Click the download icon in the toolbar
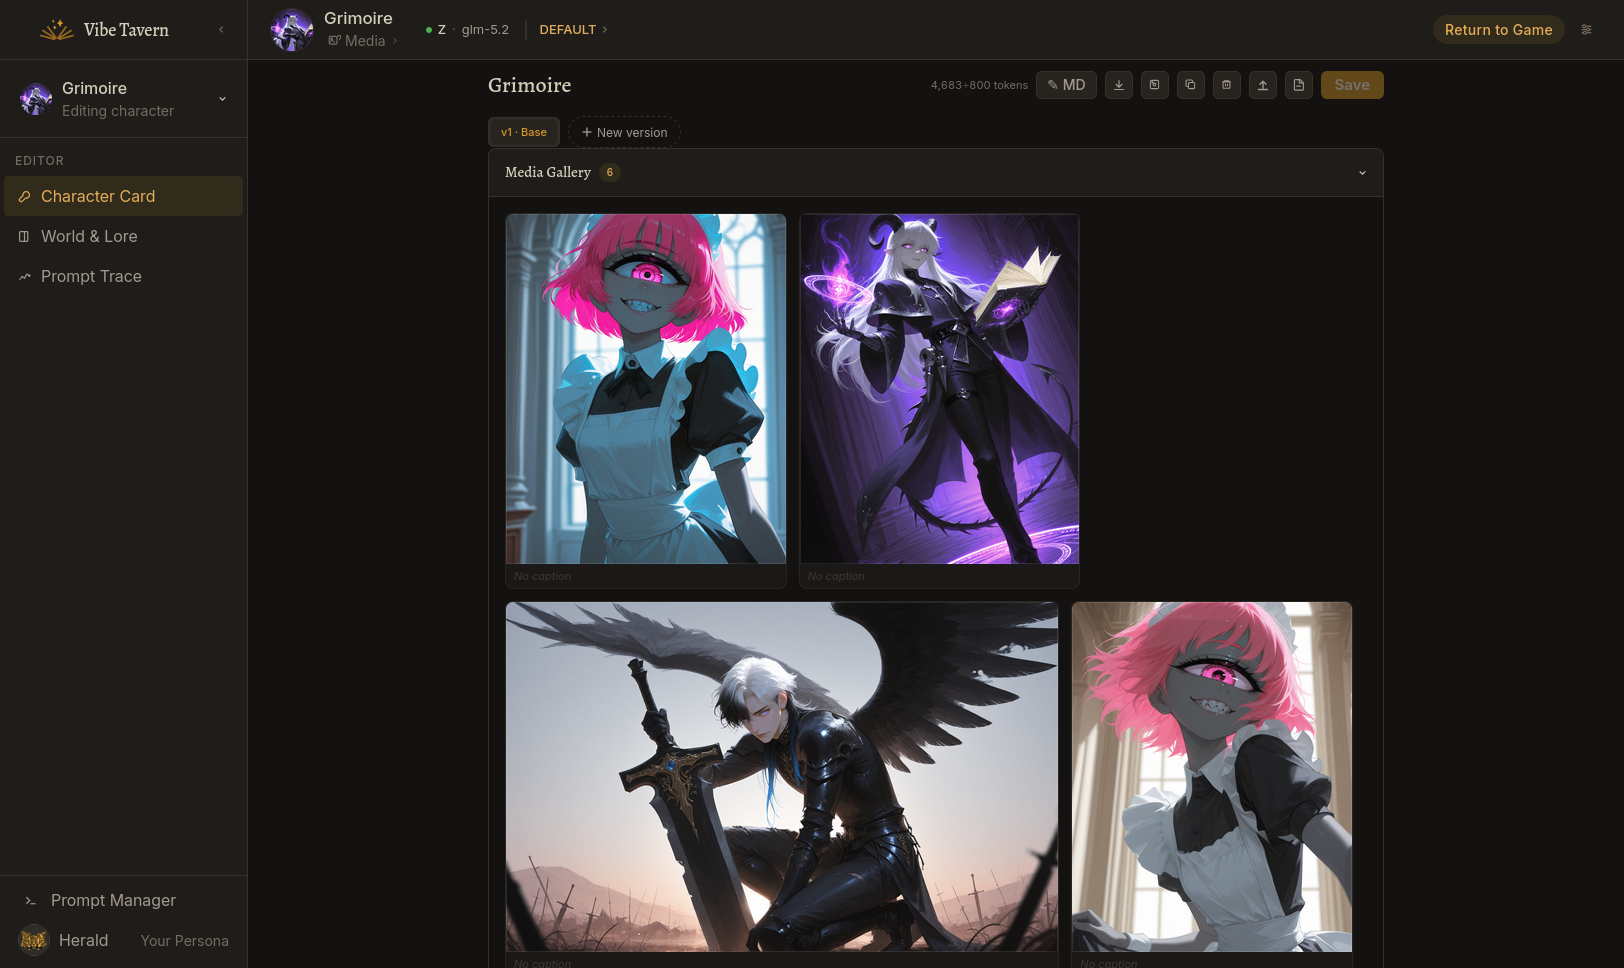The height and width of the screenshot is (968, 1624). coord(1119,85)
